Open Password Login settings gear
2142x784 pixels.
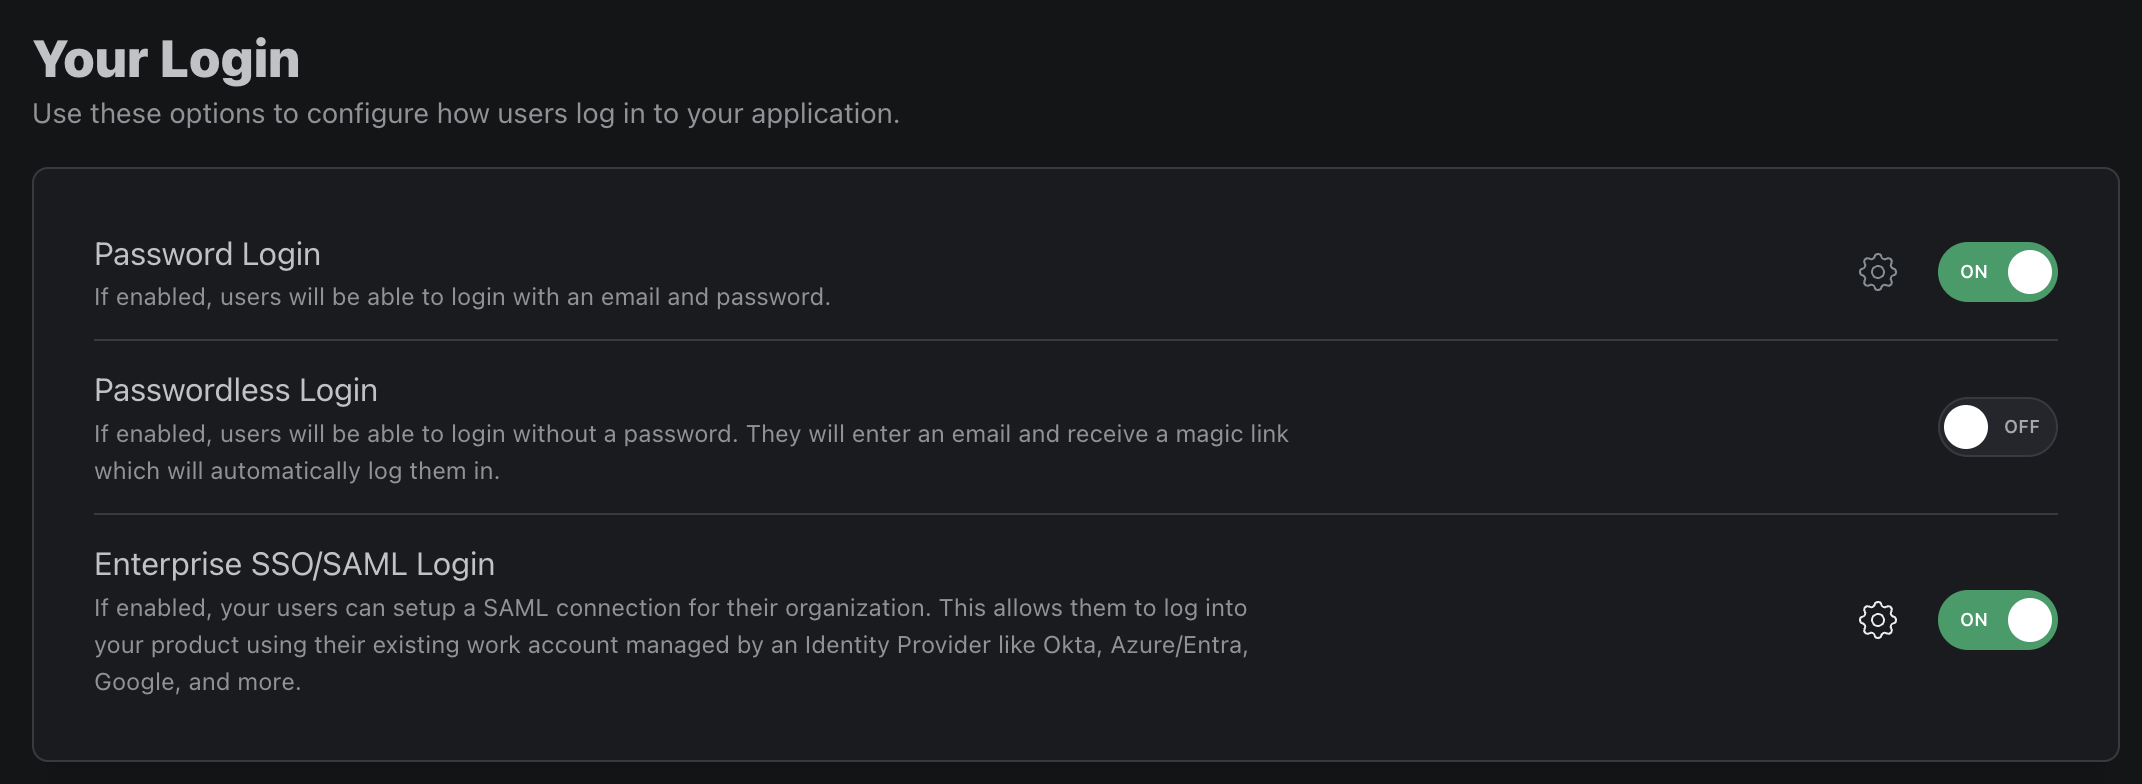[x=1877, y=272]
